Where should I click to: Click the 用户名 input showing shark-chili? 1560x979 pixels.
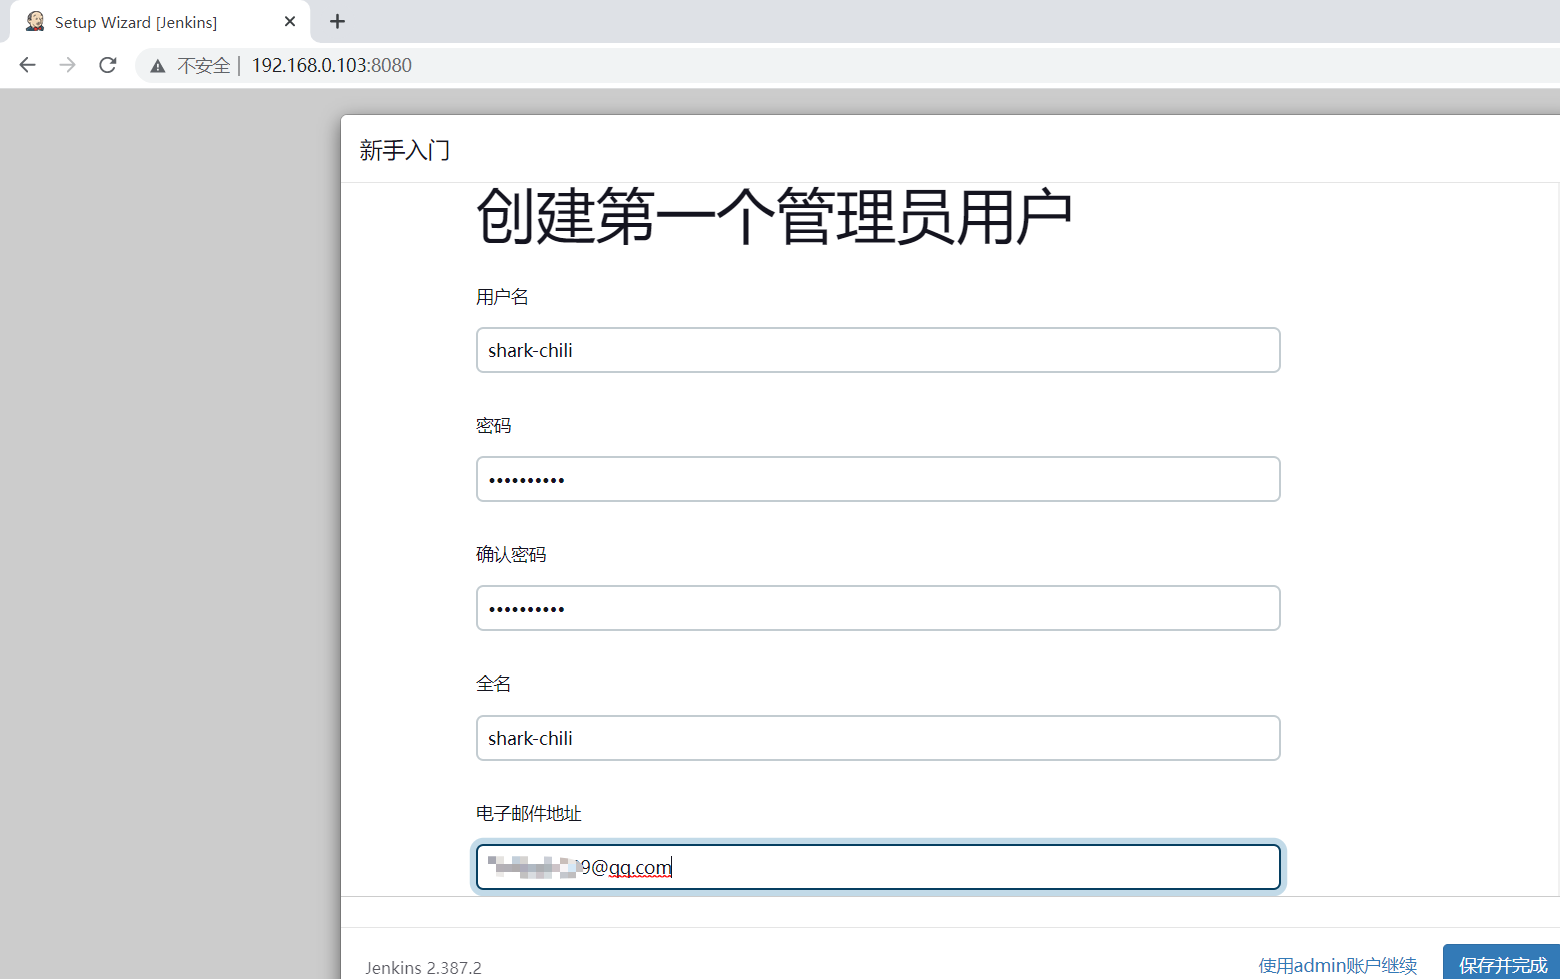pos(878,350)
